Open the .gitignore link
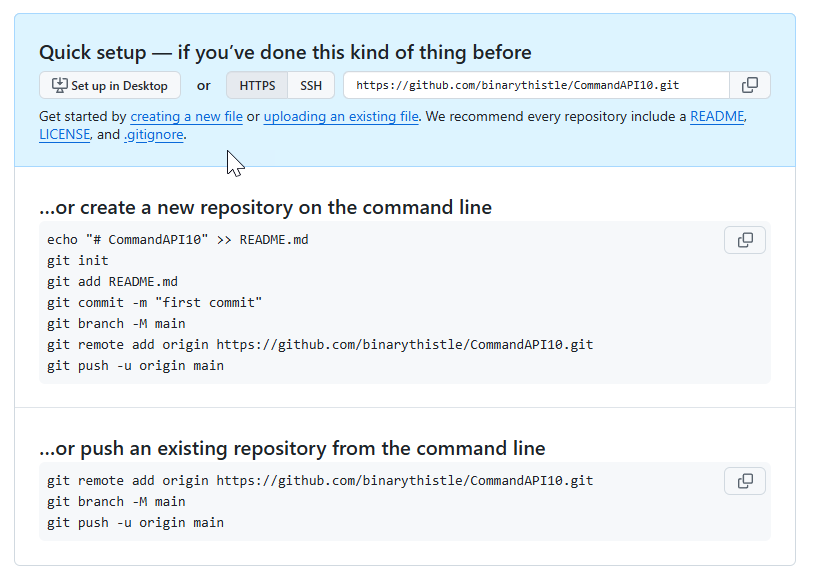Screen dimensions: 813x583 154,135
